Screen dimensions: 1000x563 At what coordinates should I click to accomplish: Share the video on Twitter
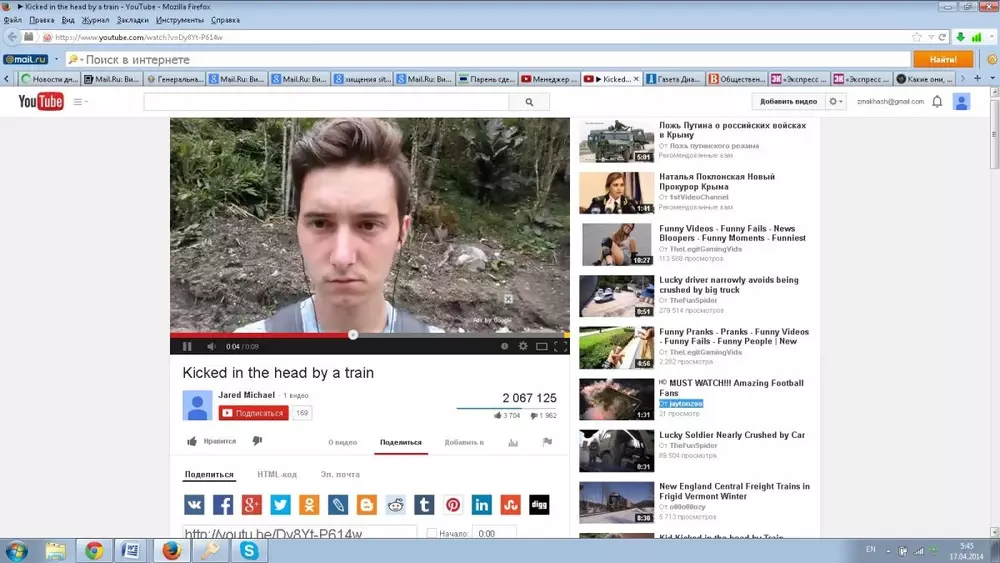click(280, 505)
